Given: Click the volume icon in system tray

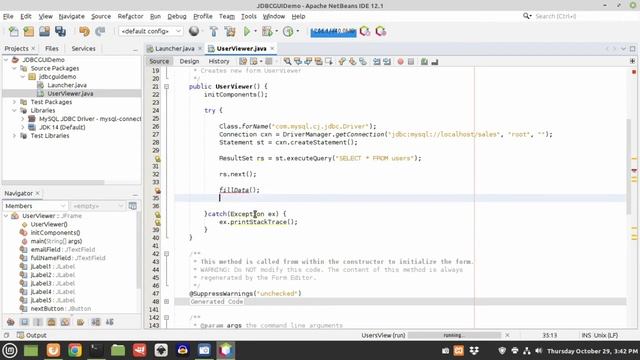Looking at the screenshot, I should (x=539, y=351).
